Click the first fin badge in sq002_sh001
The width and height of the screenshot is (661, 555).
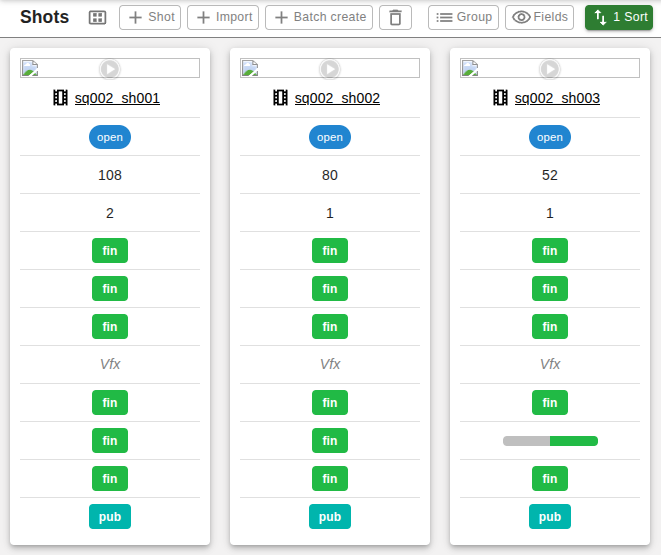tap(110, 251)
